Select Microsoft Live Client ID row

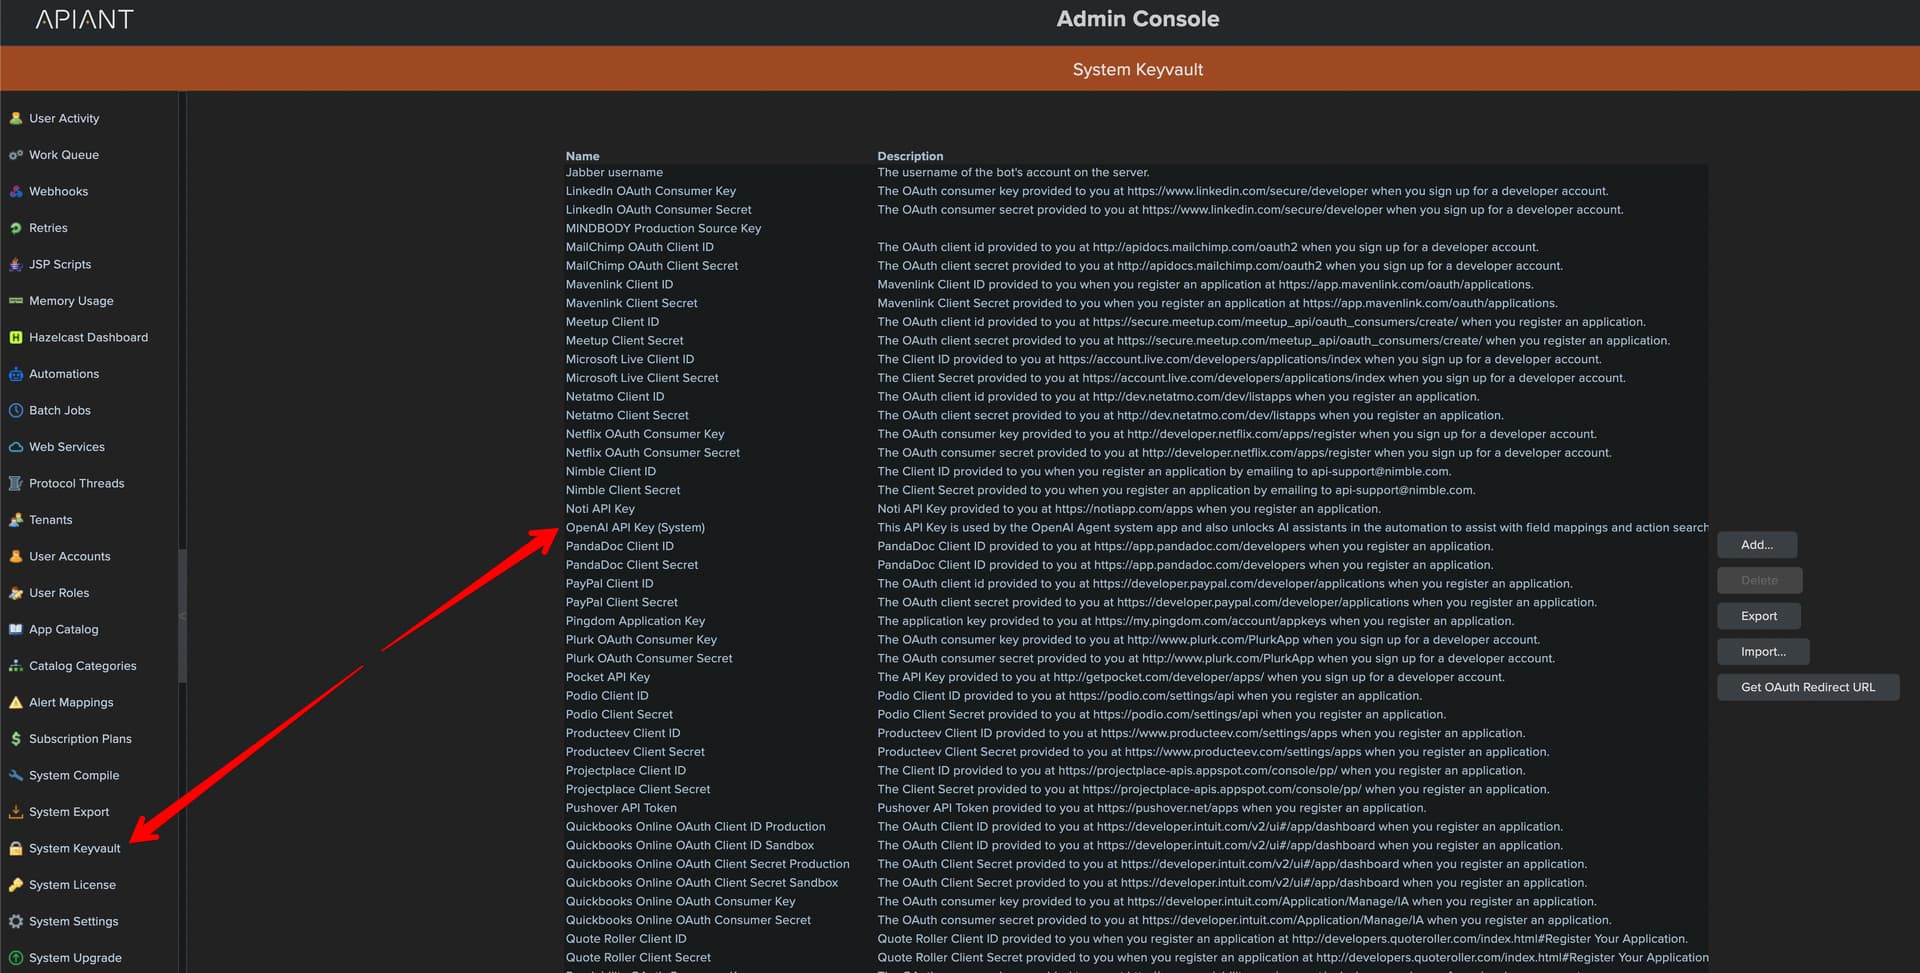[x=1137, y=360]
